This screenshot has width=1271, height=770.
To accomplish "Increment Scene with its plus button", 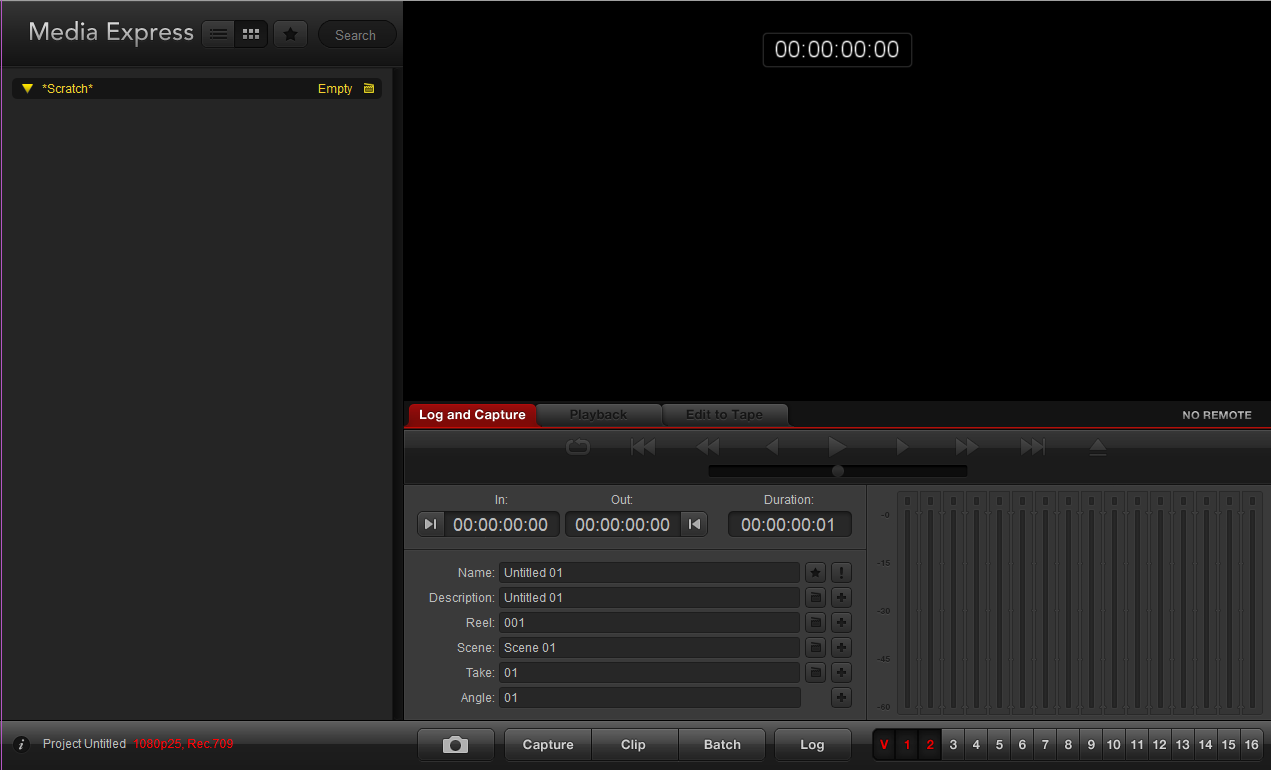I will pos(842,648).
